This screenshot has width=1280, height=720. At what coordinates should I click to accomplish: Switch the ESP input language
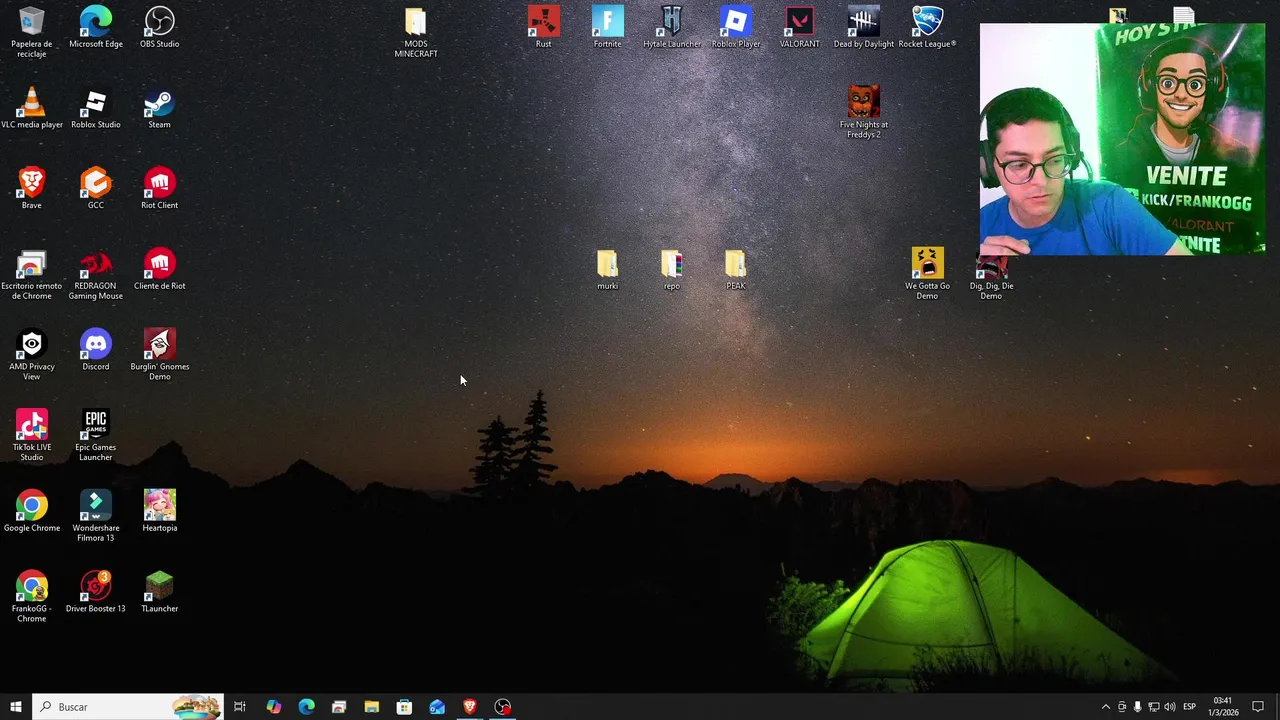[1189, 707]
